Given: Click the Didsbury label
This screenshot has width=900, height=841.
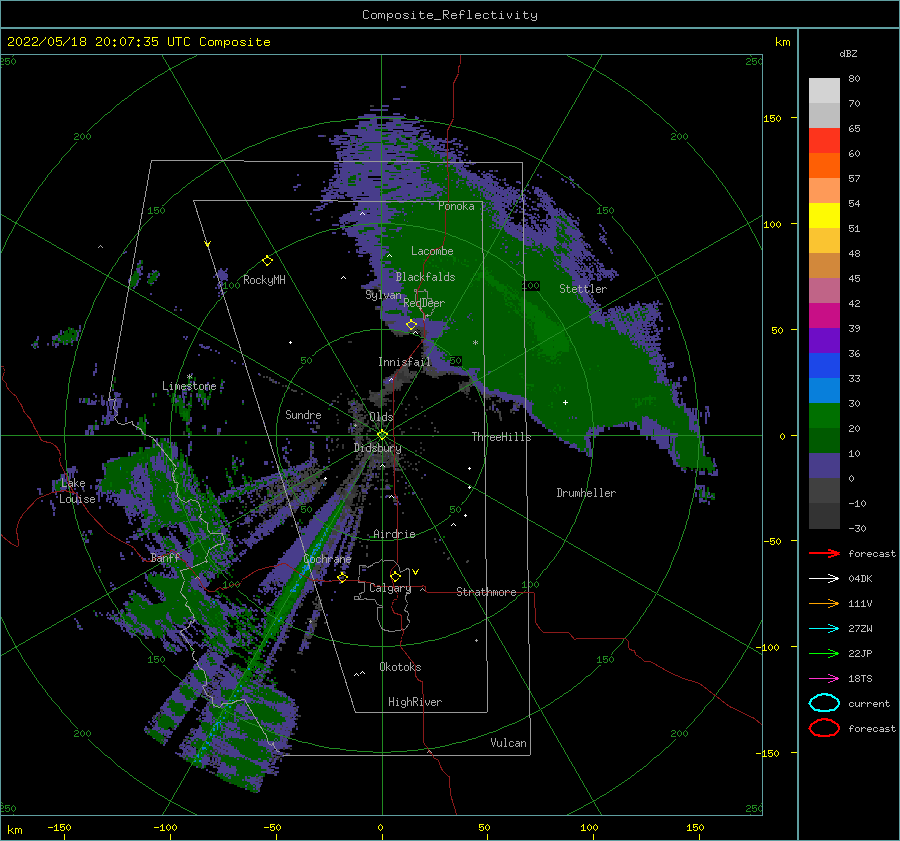Looking at the screenshot, I should point(378,448).
